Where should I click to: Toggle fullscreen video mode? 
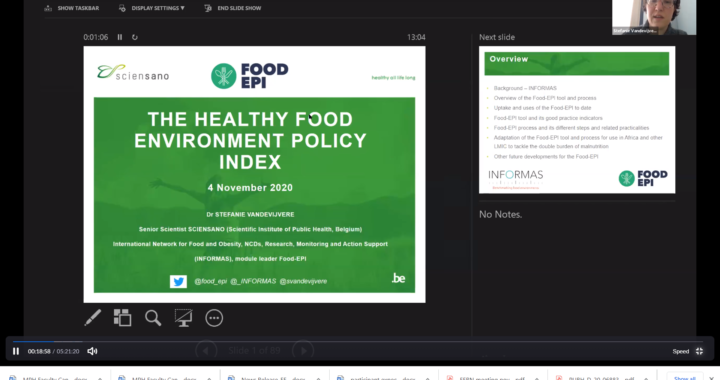pos(699,351)
